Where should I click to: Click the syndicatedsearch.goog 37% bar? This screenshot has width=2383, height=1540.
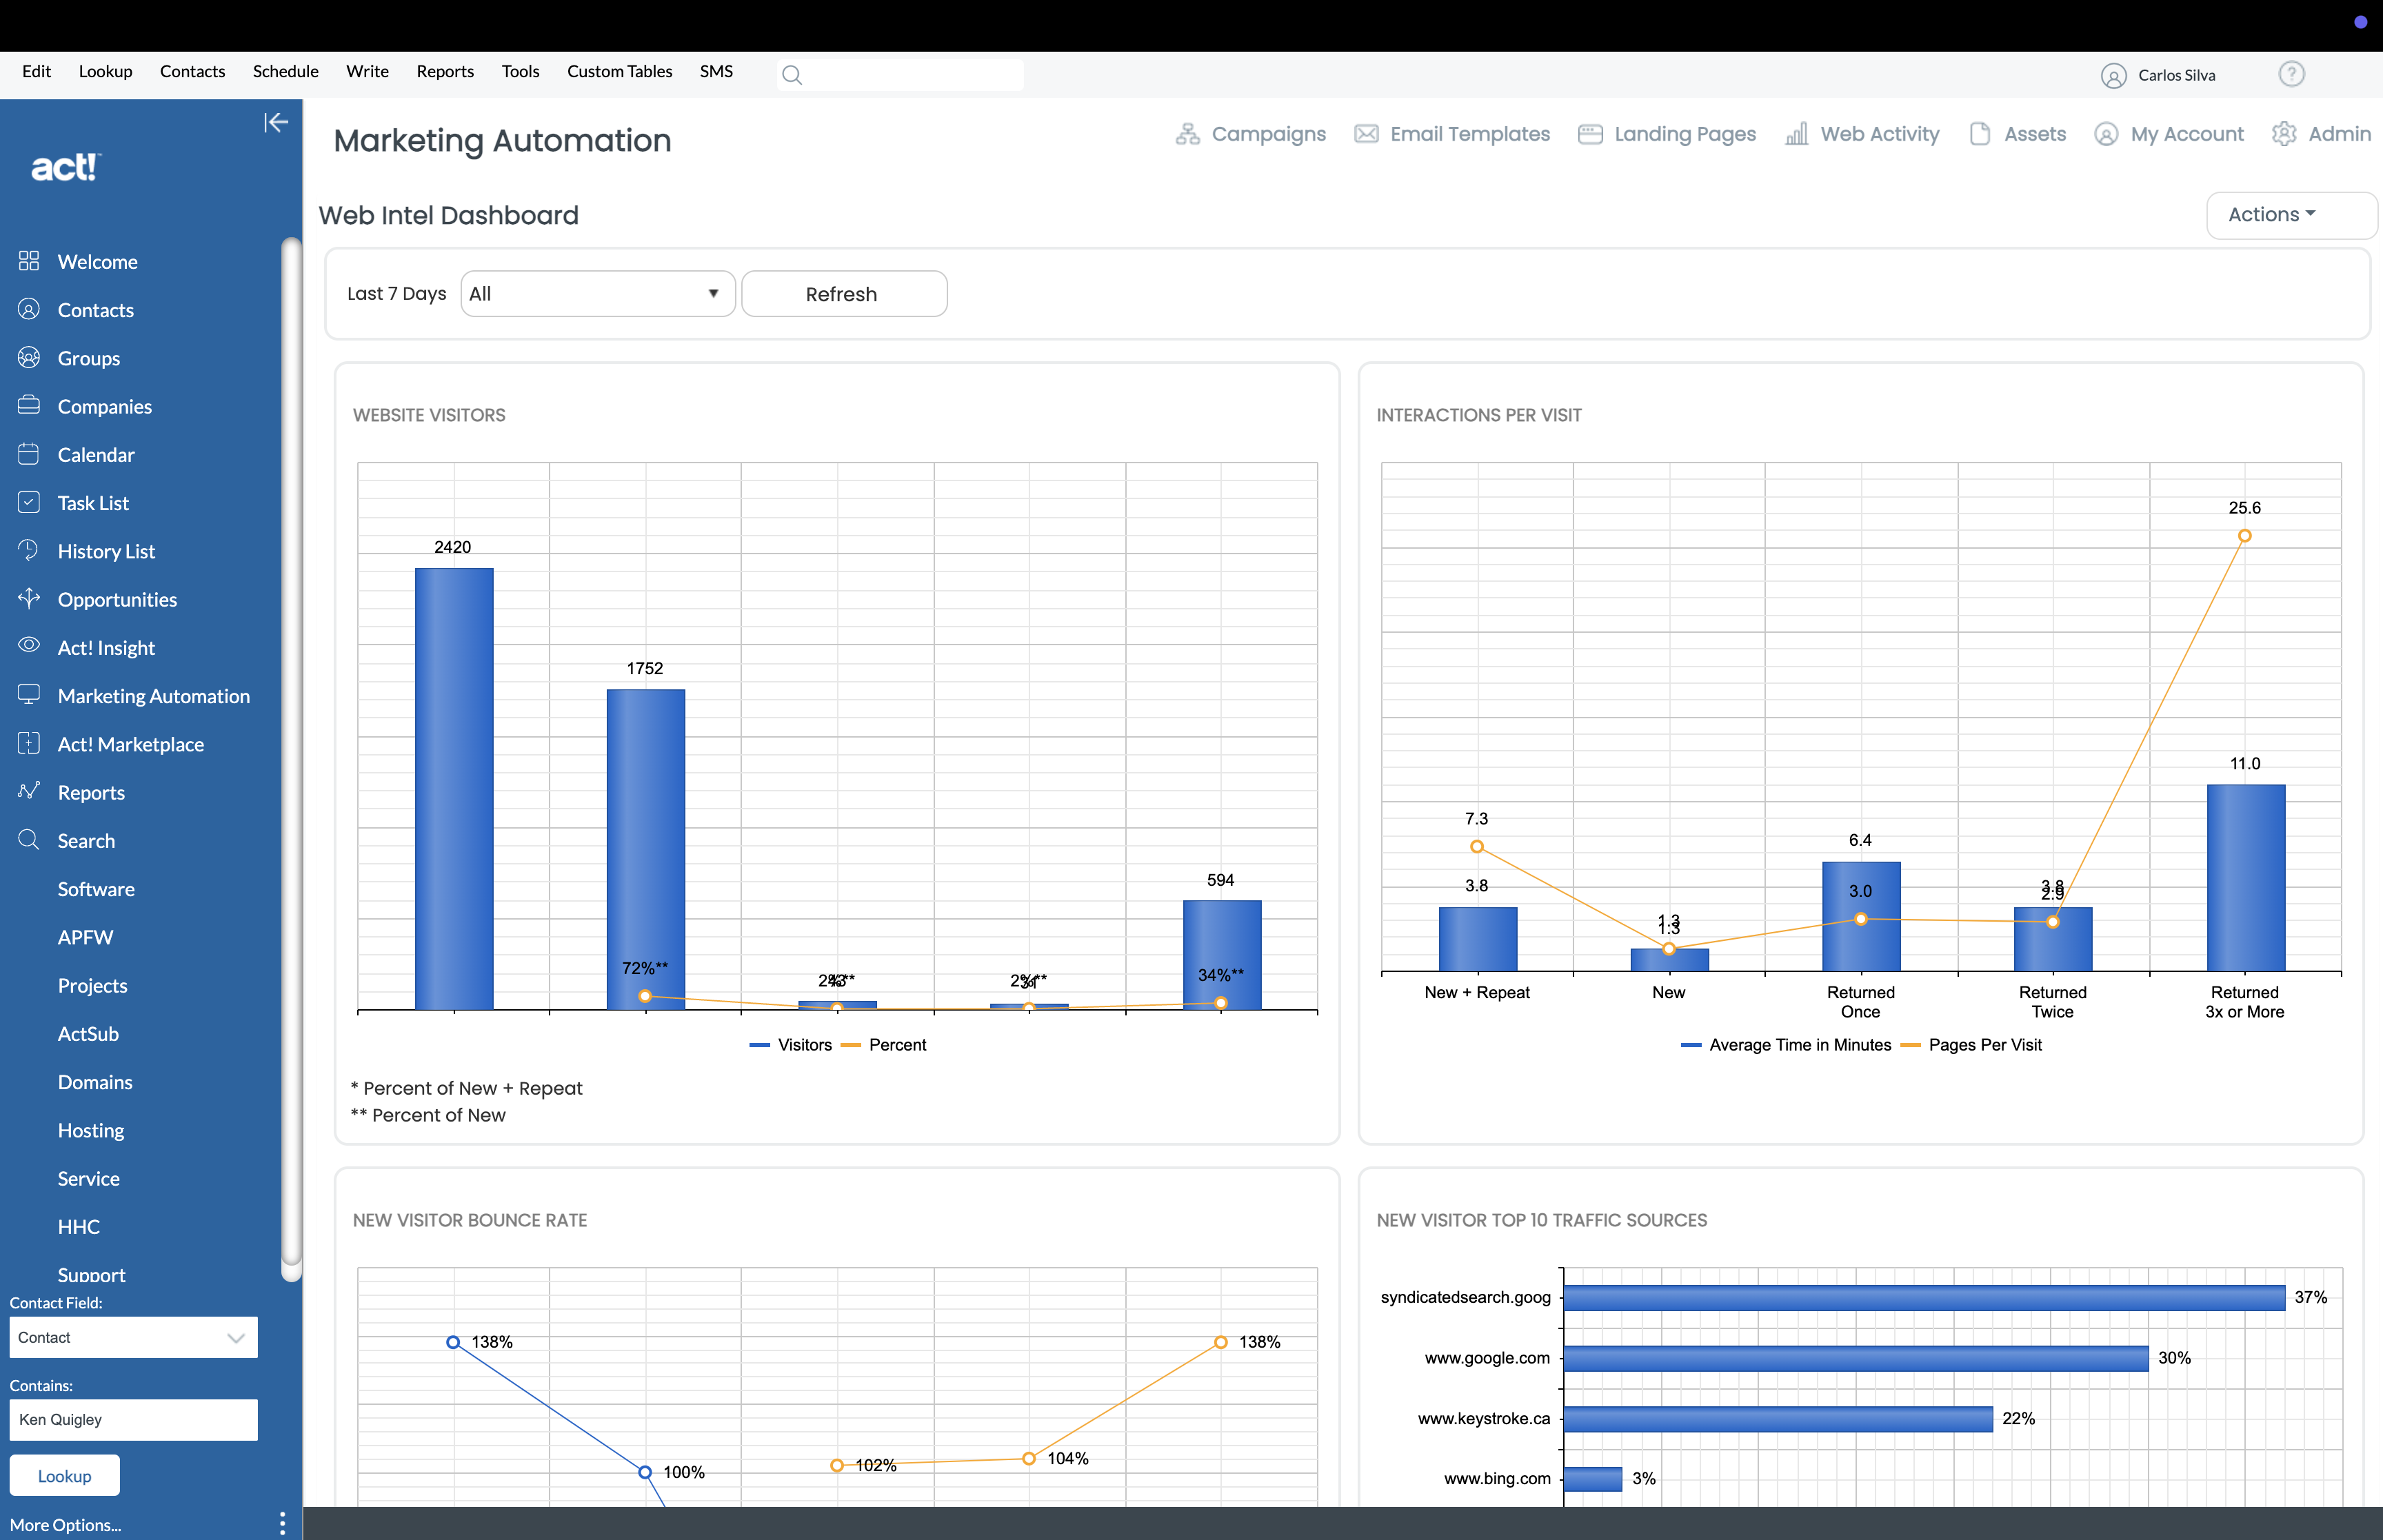(1924, 1297)
